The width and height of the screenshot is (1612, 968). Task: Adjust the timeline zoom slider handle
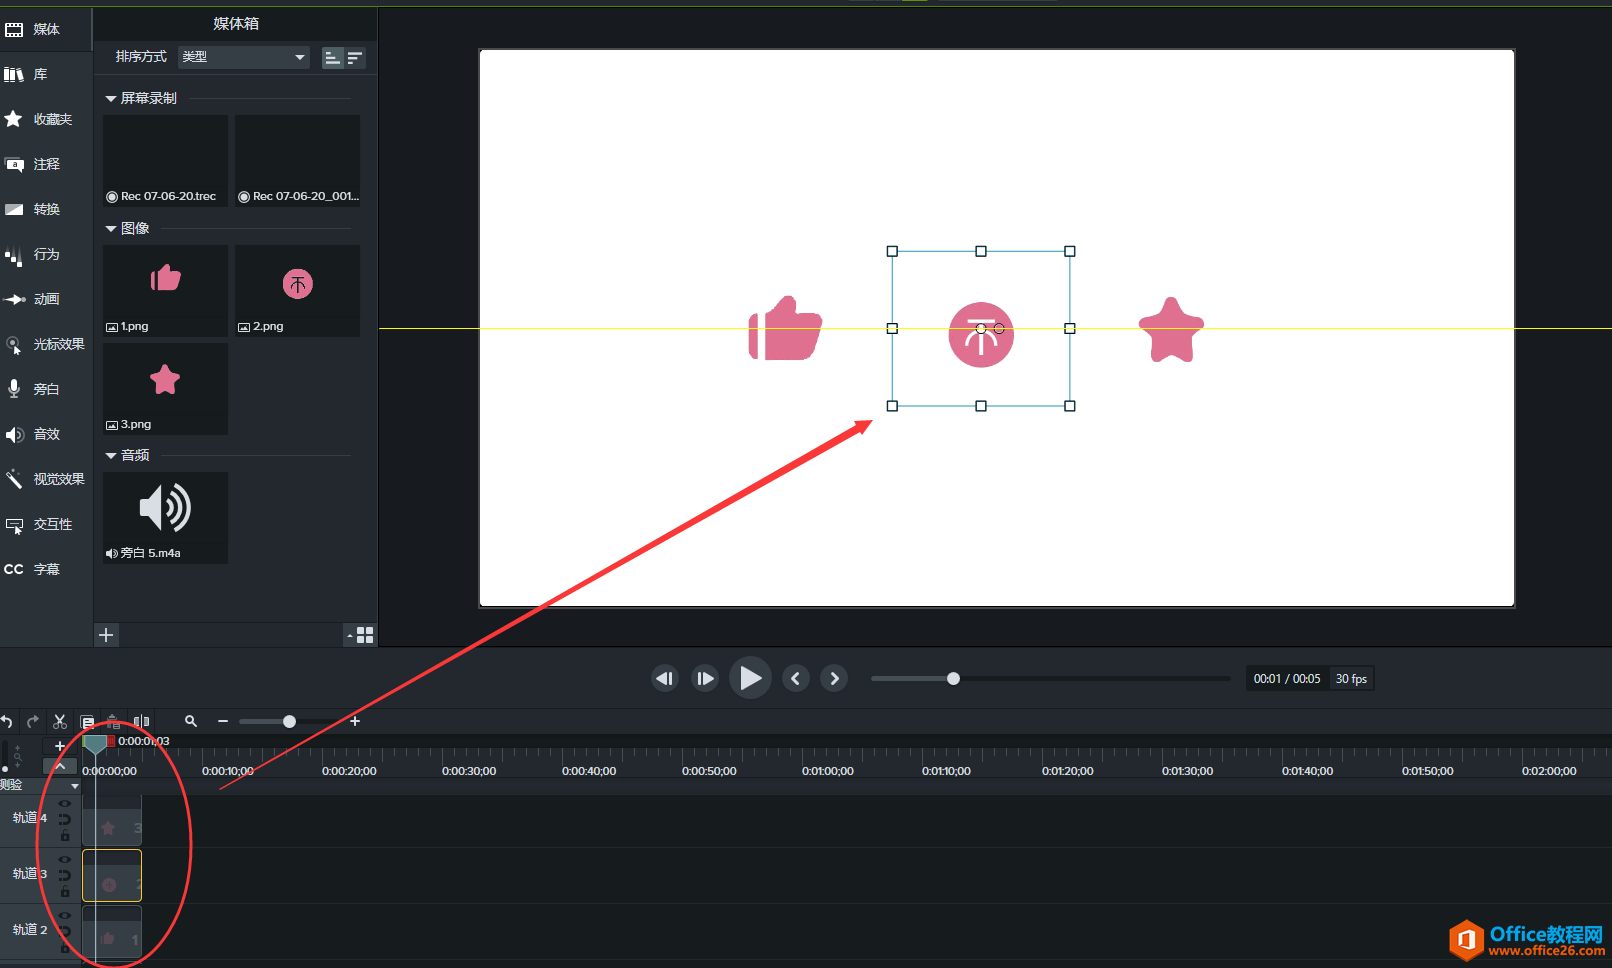point(289,721)
